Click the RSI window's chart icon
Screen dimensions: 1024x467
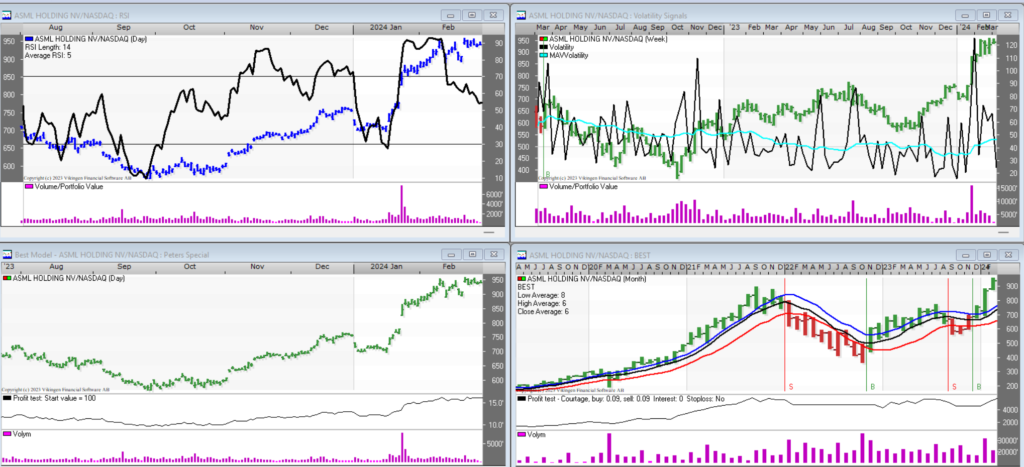coord(7,14)
